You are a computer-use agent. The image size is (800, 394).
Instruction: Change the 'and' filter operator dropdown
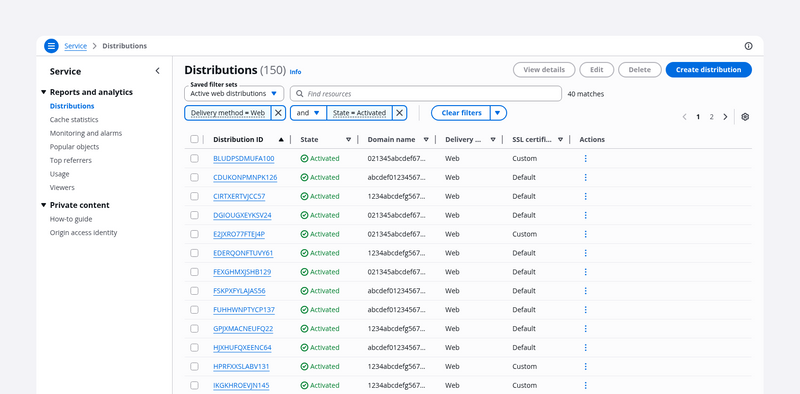(x=308, y=113)
